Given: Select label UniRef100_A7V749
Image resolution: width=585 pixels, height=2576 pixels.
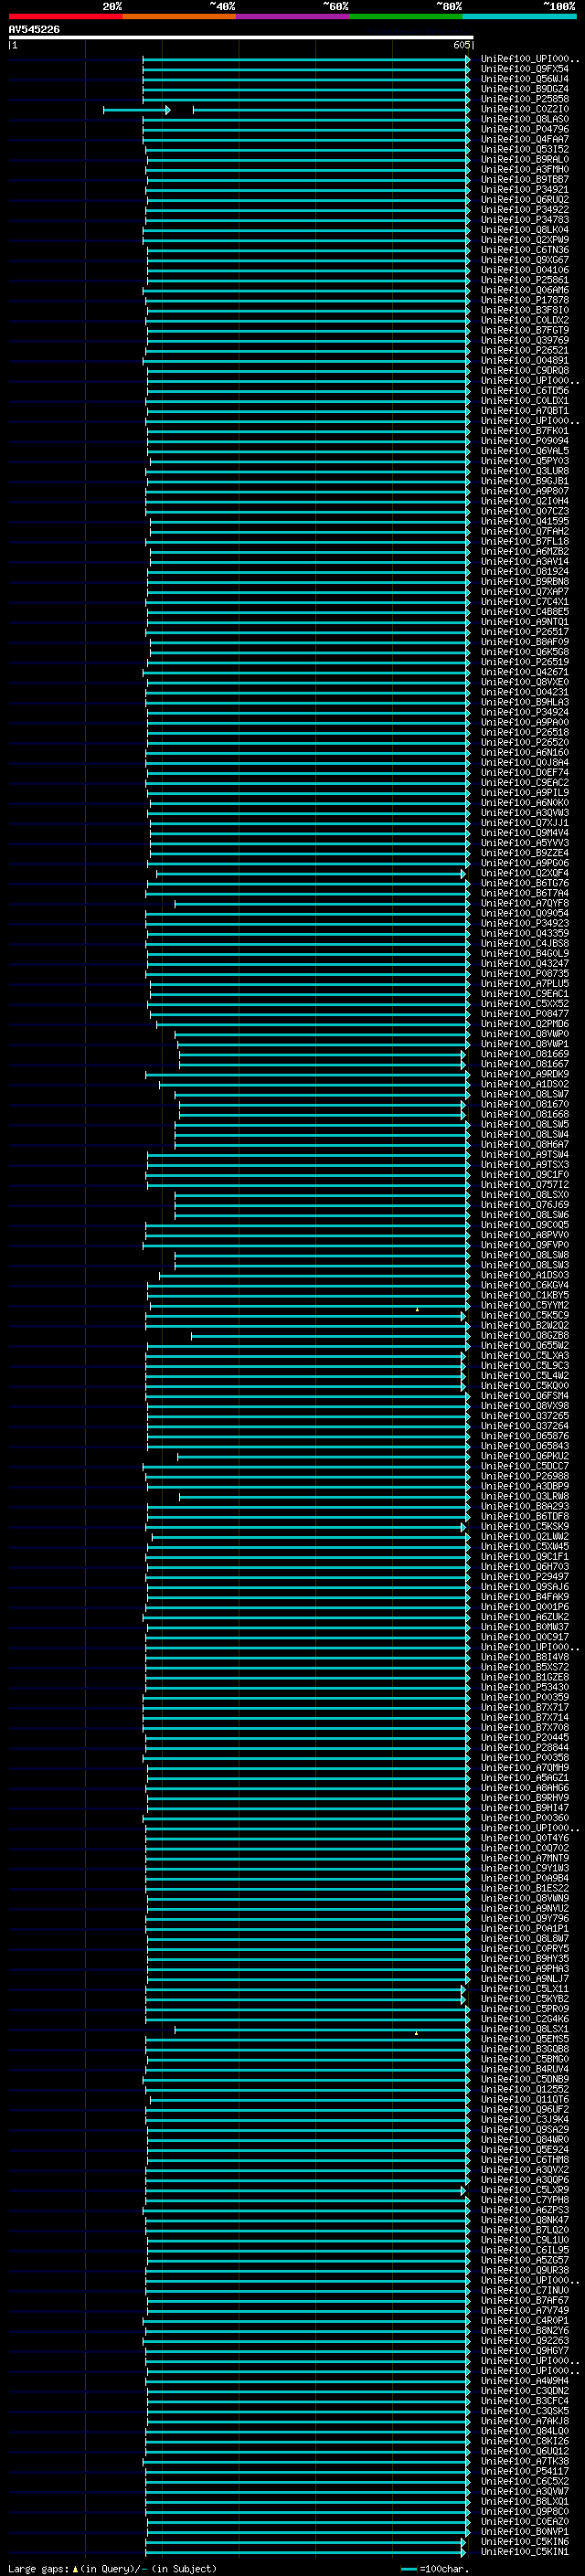Looking at the screenshot, I should 525,2311.
